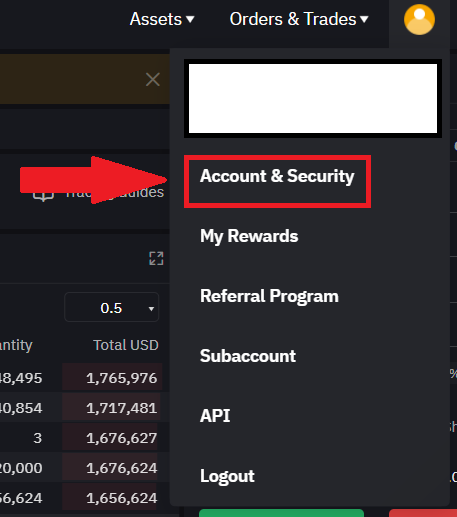Open the 0.5 grouping dropdown
457x517 pixels.
(x=111, y=307)
